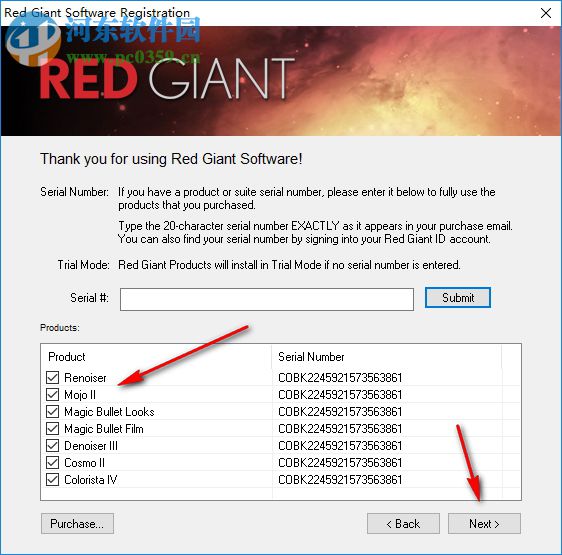The image size is (562, 555).
Task: Click serial number in Magic Bullet Film row
Action: [340, 429]
